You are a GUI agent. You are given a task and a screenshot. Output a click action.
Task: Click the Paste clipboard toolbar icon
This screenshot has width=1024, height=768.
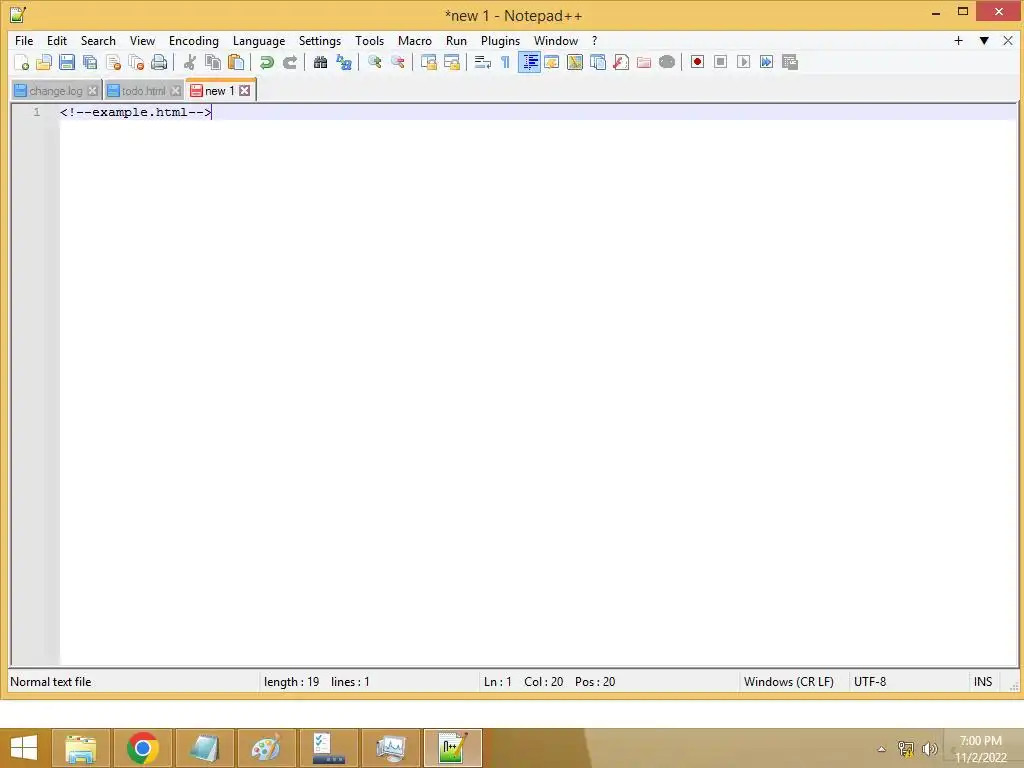pos(236,62)
